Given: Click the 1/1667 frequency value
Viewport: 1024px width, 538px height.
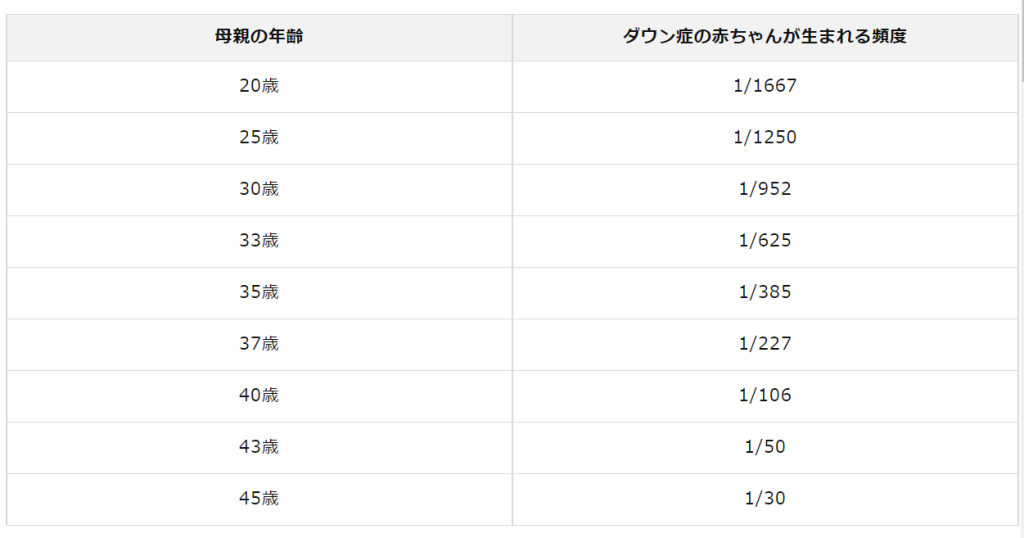Looking at the screenshot, I should (765, 86).
